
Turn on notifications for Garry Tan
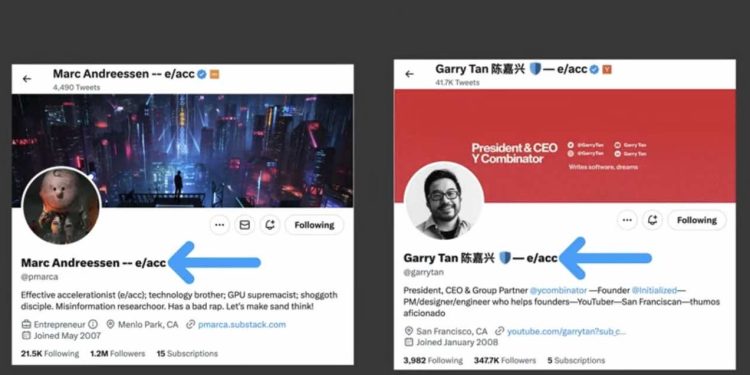pyautogui.click(x=652, y=220)
